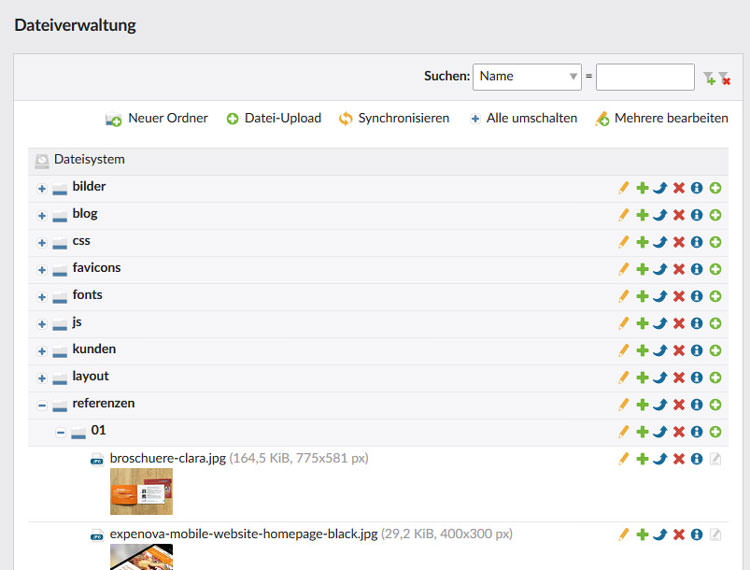Click the search value text field
The image size is (750, 570).
click(x=645, y=77)
